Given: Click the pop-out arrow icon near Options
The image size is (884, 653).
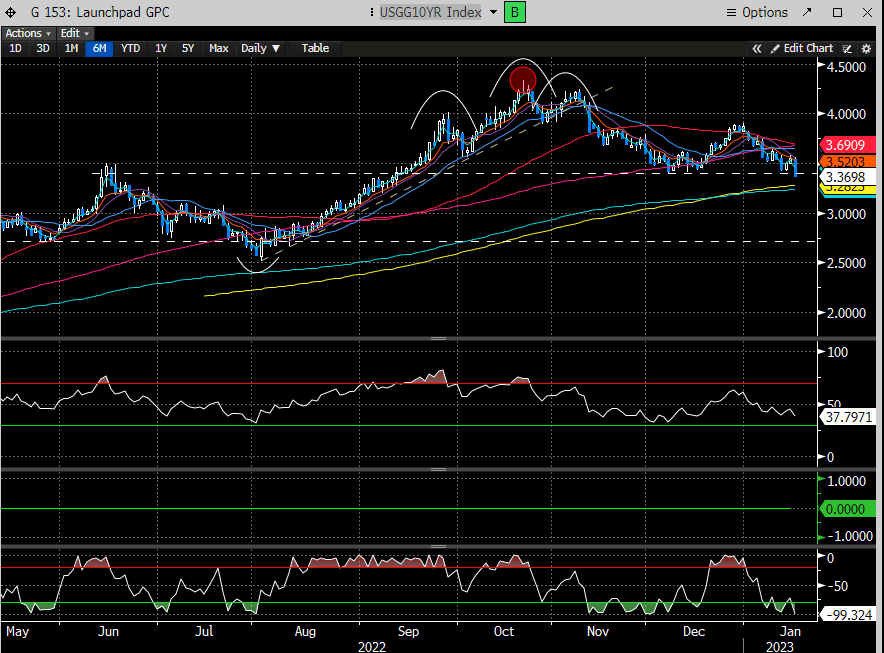Looking at the screenshot, I should click(805, 12).
